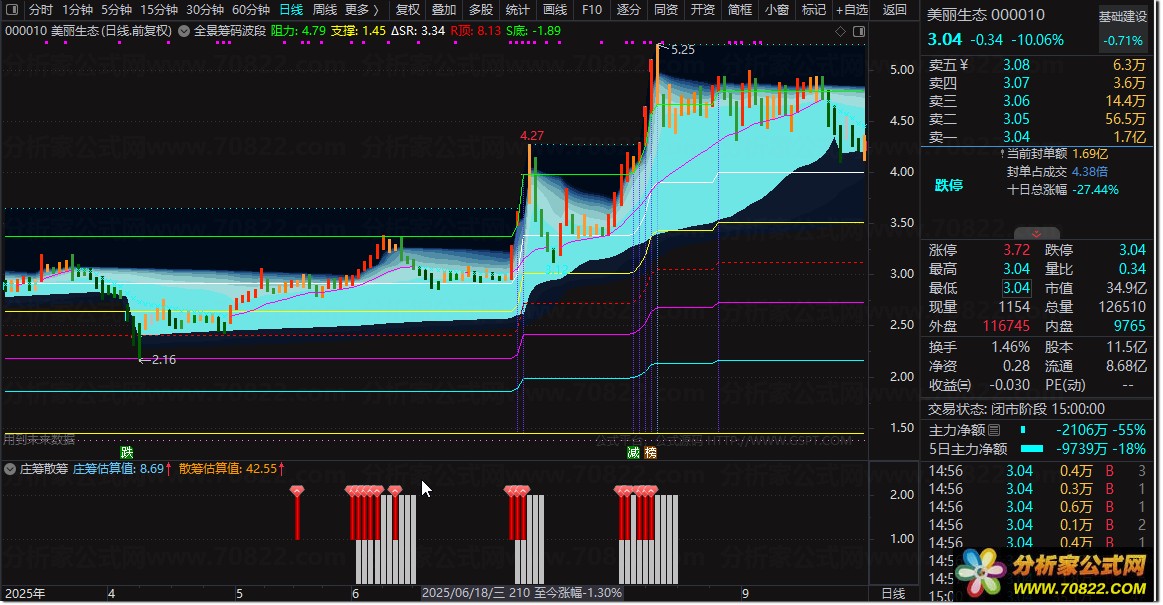Click the panel layout icon left of 分时
Viewport: 1163px width, 605px height.
pos(11,10)
